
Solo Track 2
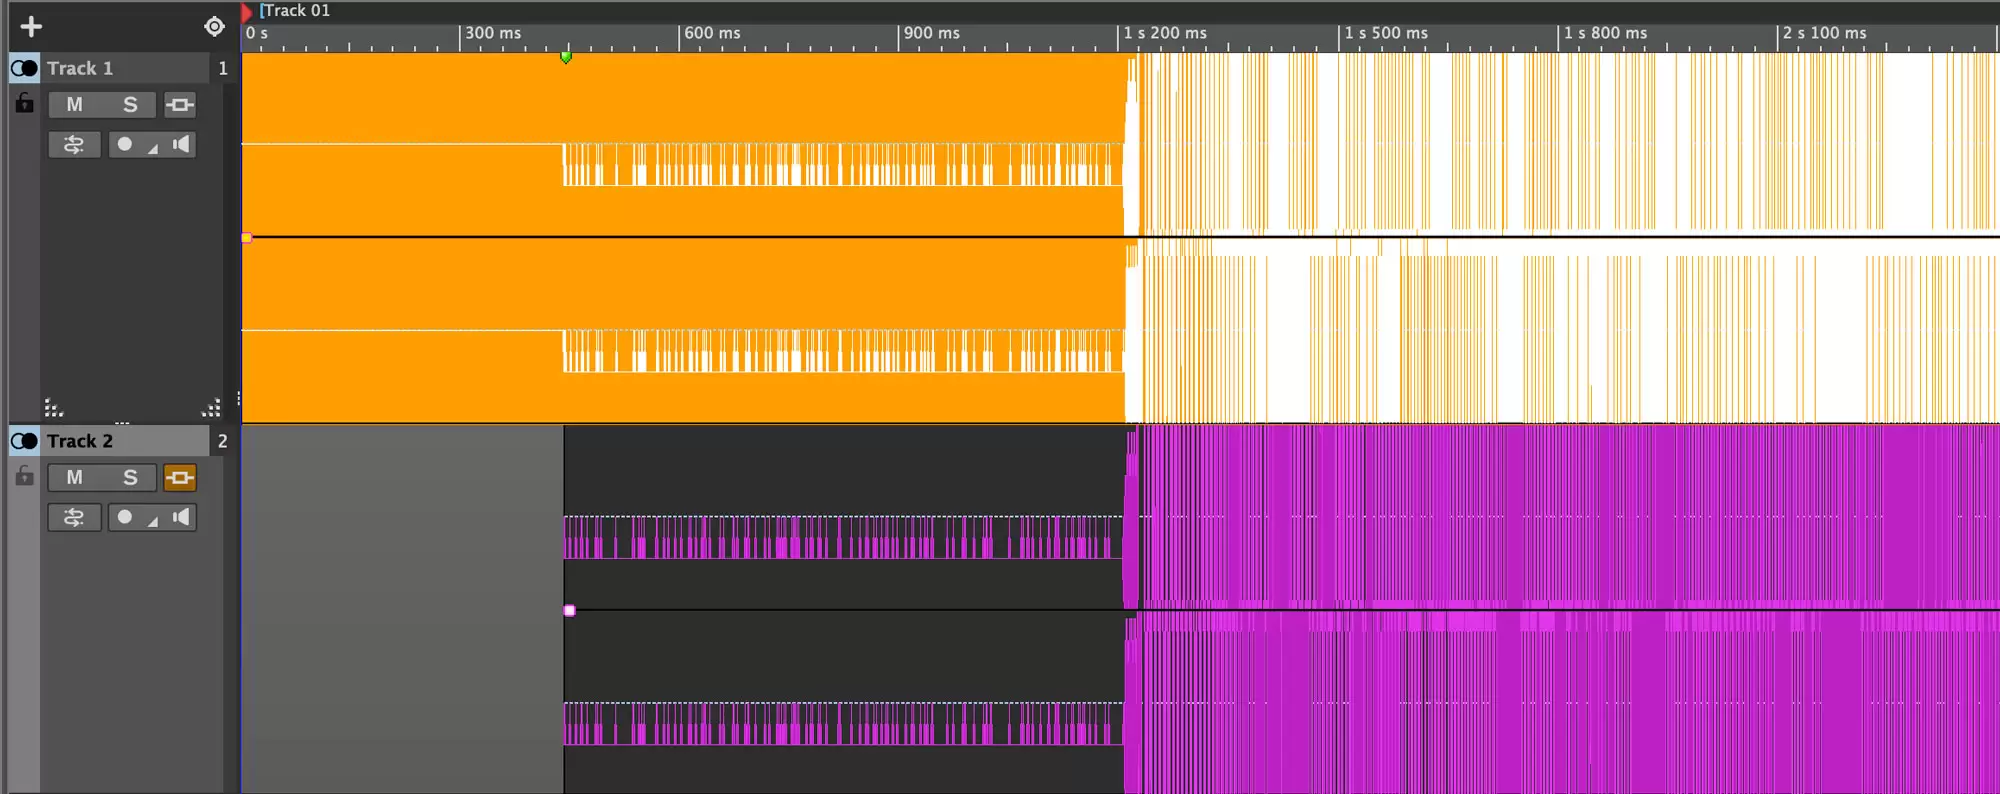click(130, 478)
